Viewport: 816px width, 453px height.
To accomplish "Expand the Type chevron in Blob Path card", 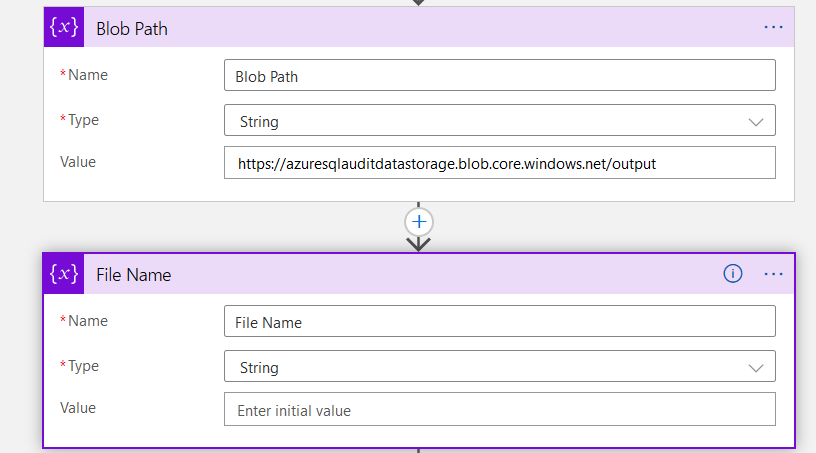I will [x=755, y=121].
